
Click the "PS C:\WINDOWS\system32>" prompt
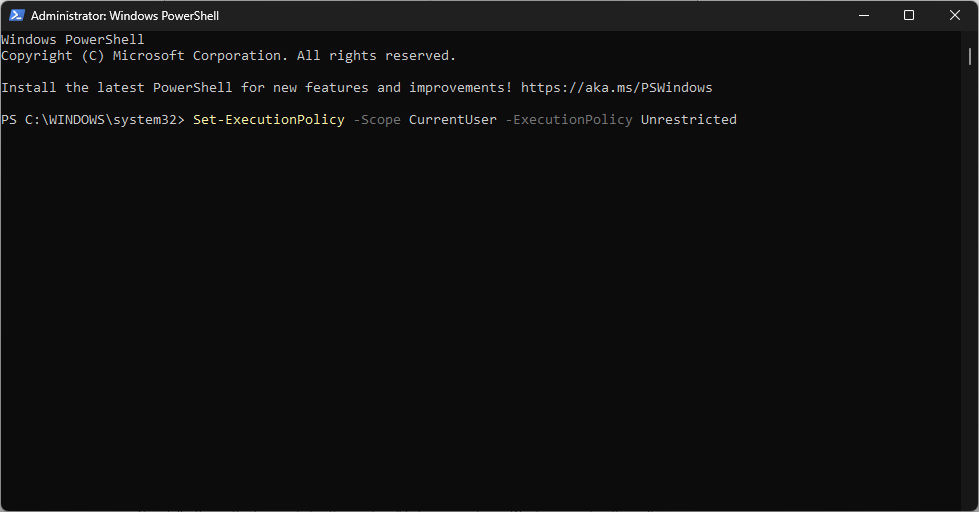click(93, 120)
